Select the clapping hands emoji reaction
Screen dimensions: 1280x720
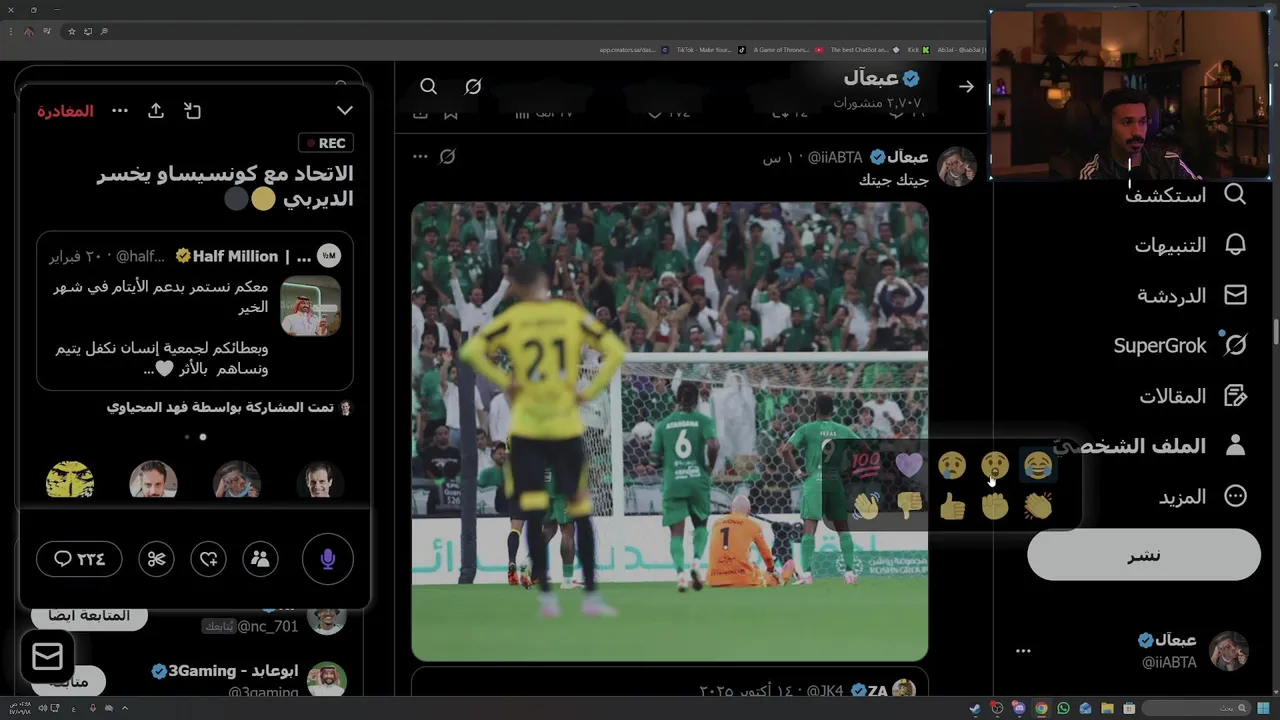tap(1038, 506)
